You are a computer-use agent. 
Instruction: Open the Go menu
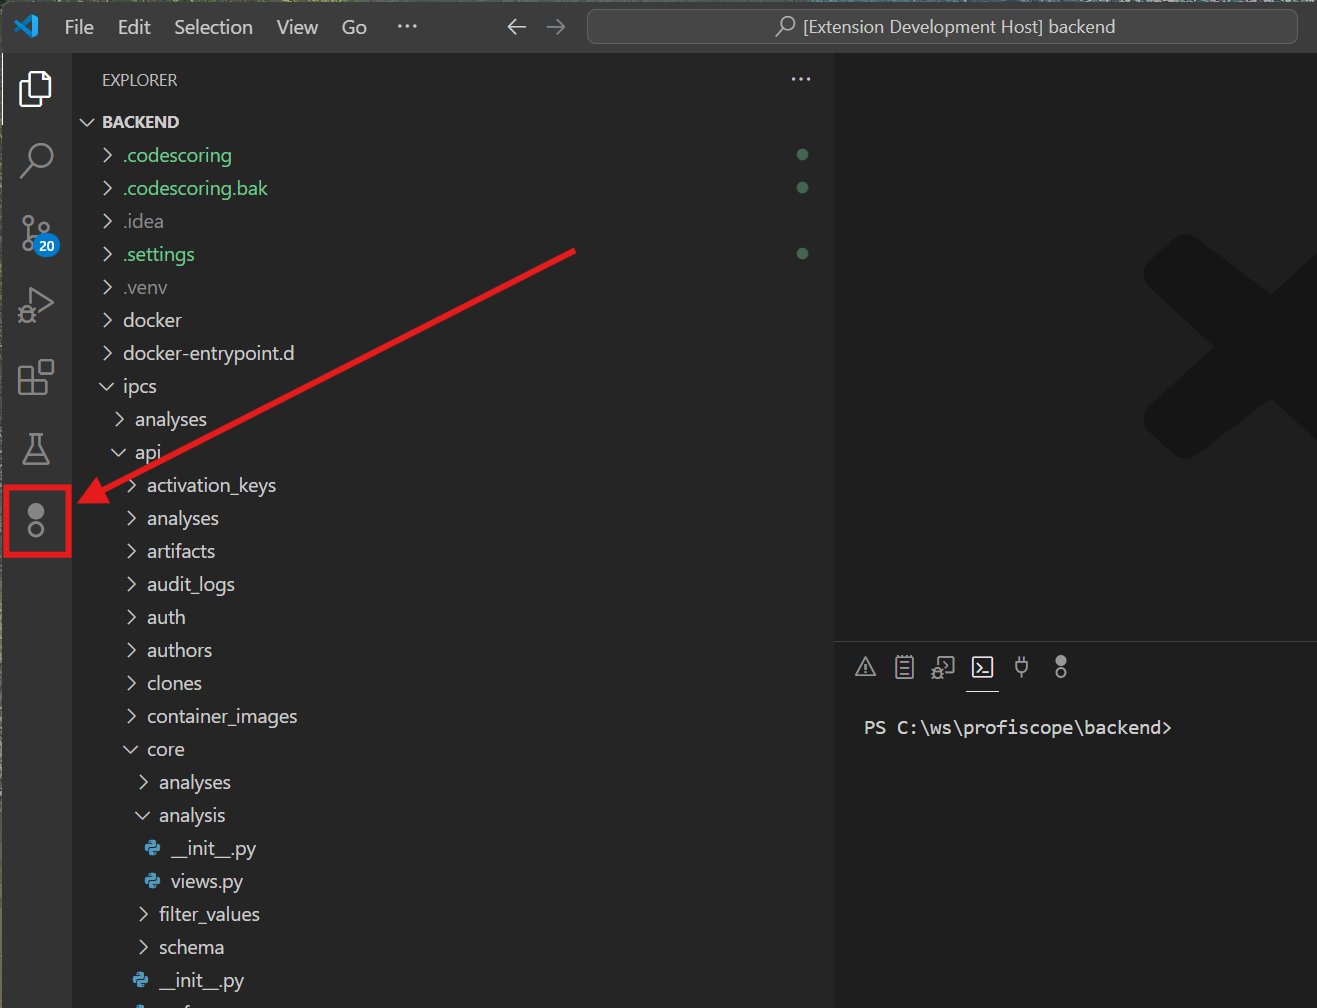tap(354, 27)
